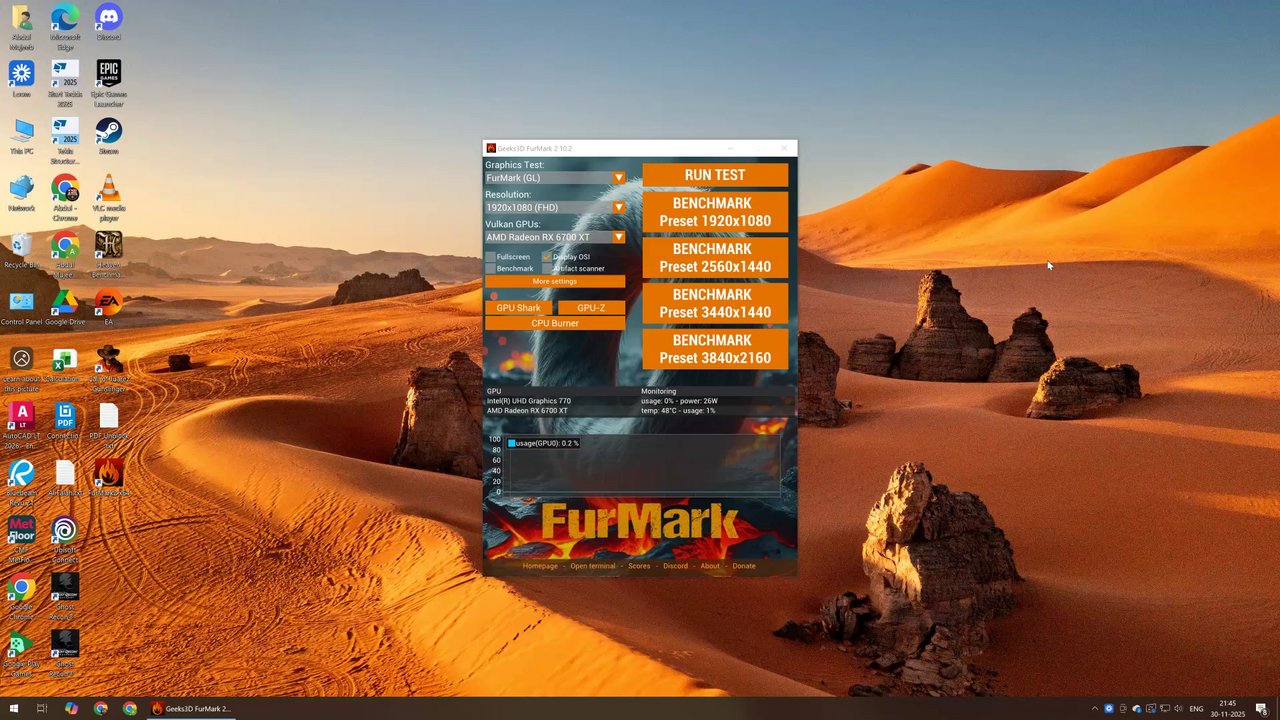Select the This PC desktop icon
This screenshot has height=720, width=1280.
point(22,137)
